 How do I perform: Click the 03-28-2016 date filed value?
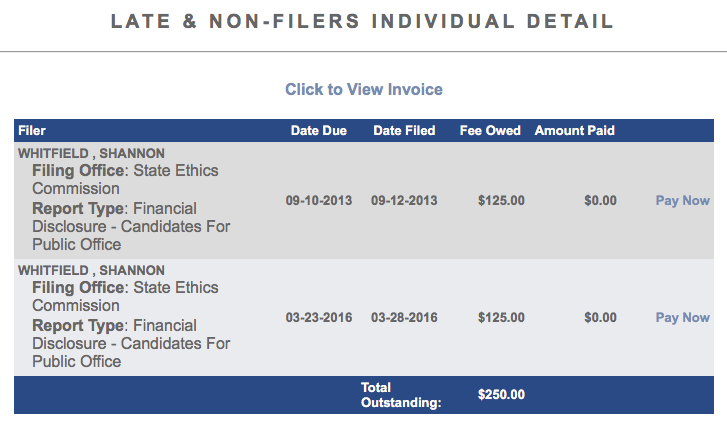click(404, 317)
